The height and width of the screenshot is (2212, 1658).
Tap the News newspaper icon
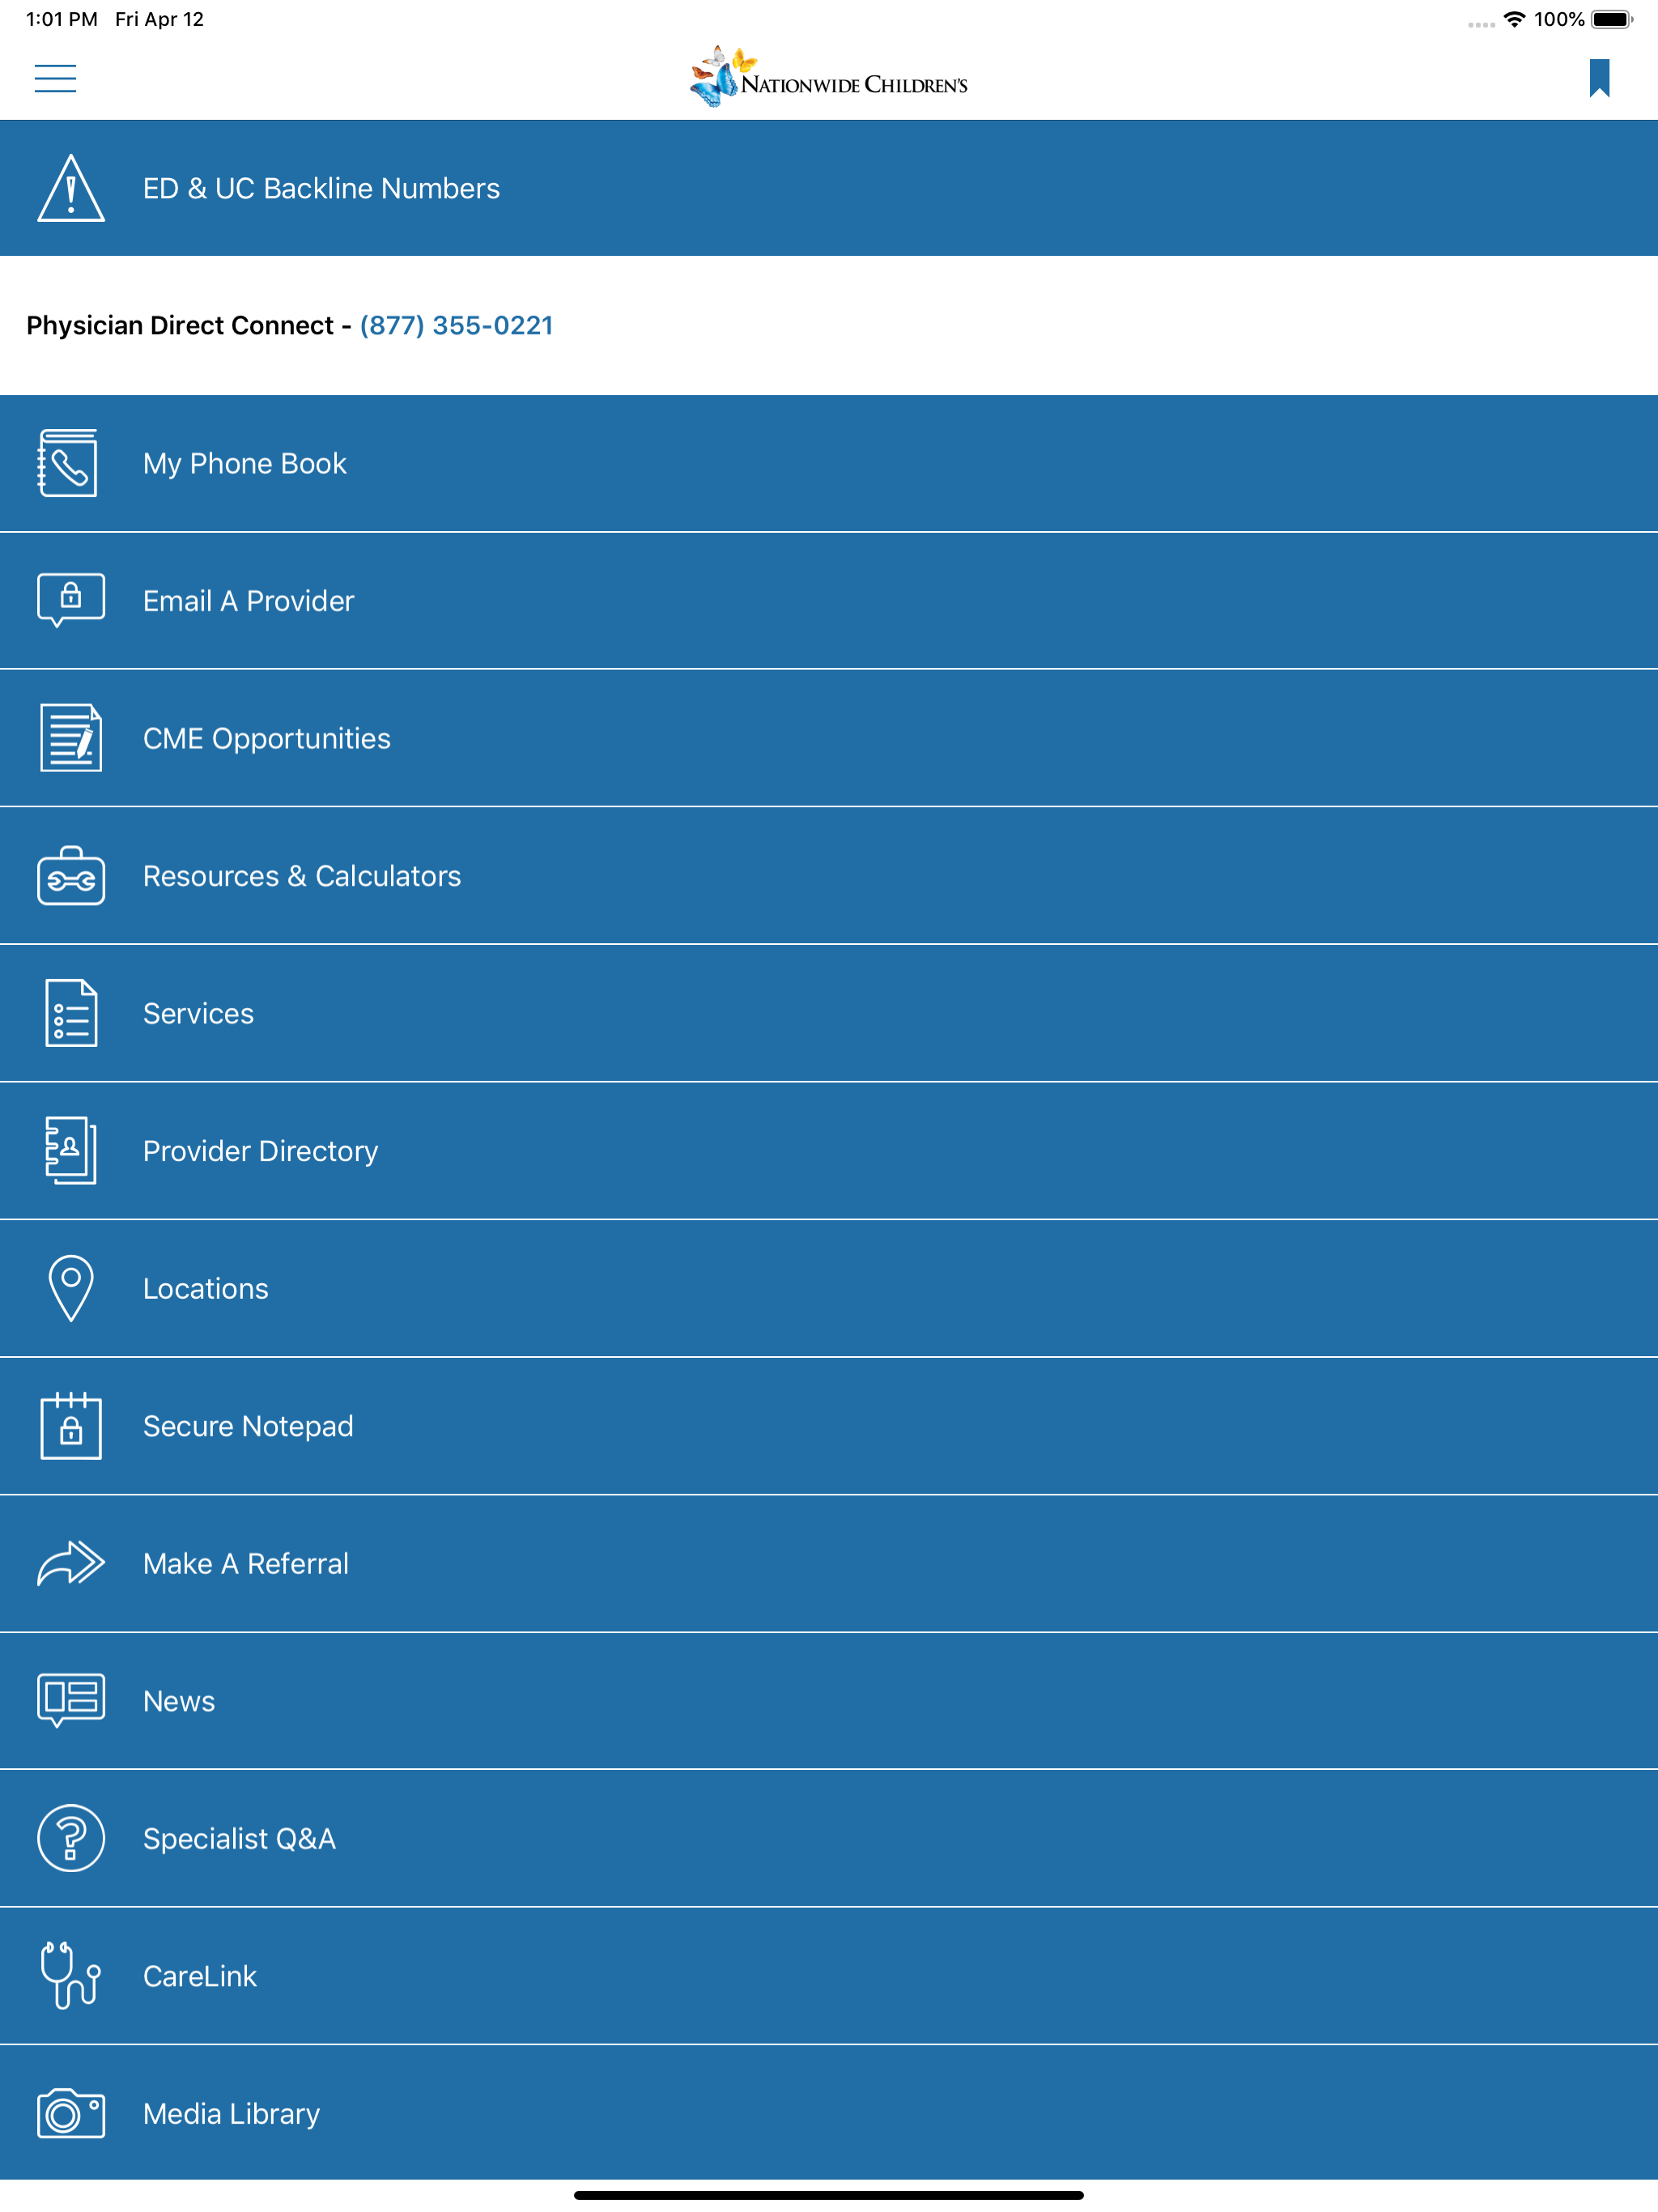(71, 1700)
